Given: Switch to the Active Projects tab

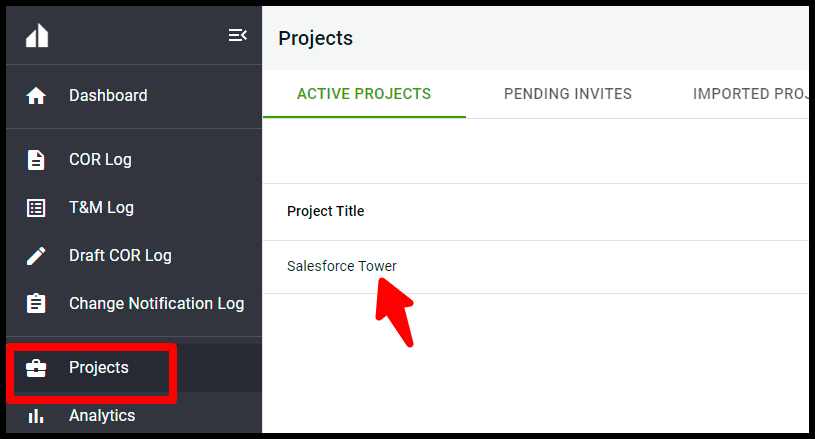Looking at the screenshot, I should coord(364,94).
